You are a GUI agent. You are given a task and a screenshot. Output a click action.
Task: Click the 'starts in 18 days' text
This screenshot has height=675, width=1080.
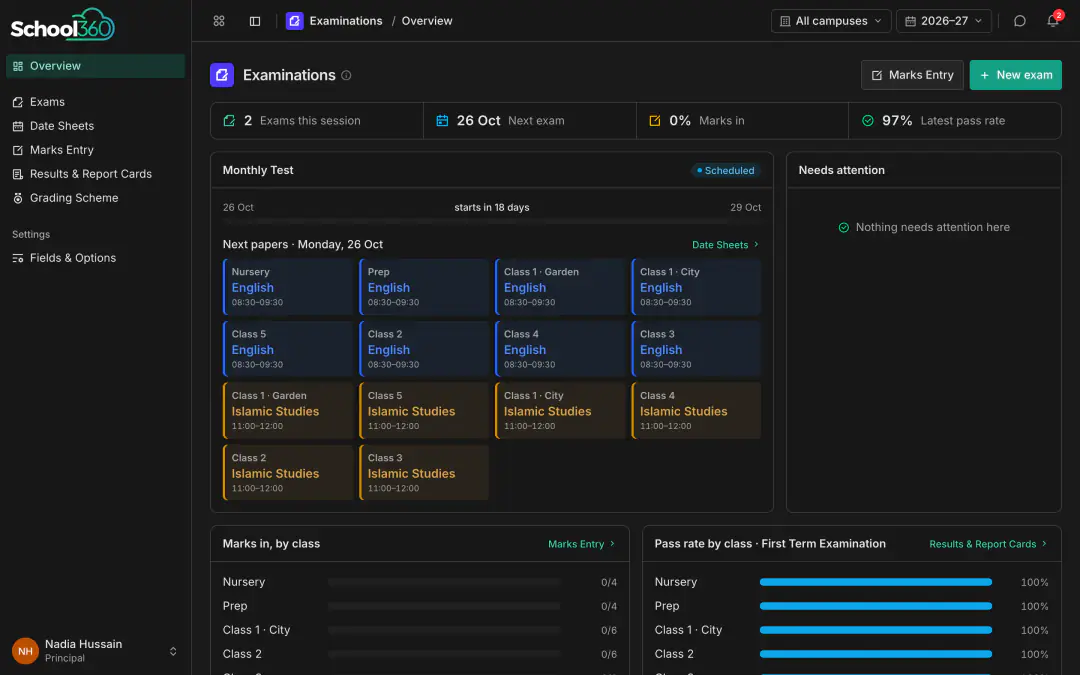tap(492, 207)
